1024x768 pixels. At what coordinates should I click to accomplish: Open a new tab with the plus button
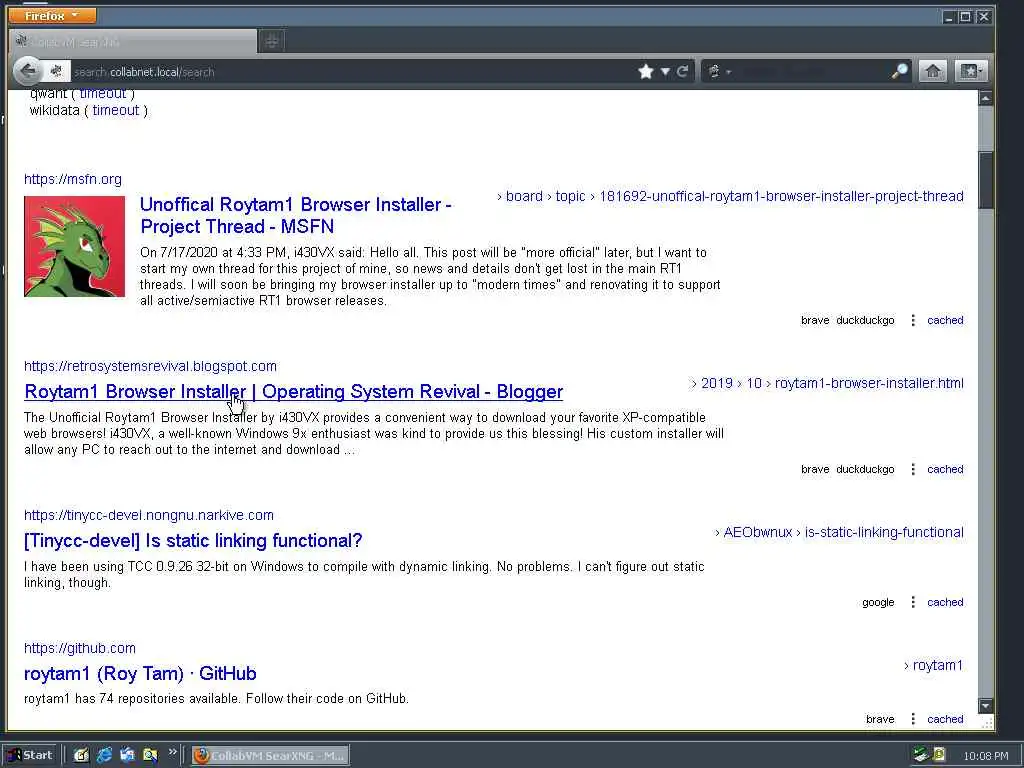point(272,42)
